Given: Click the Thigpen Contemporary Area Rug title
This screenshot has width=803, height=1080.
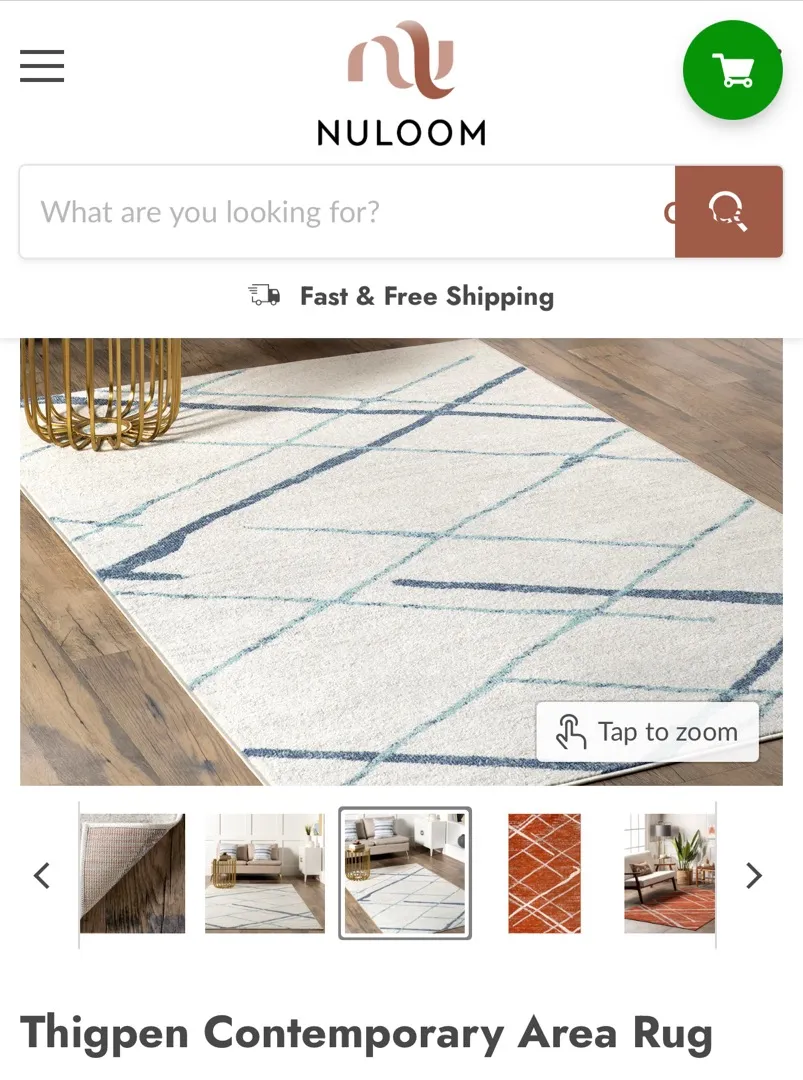Looking at the screenshot, I should coord(366,1035).
